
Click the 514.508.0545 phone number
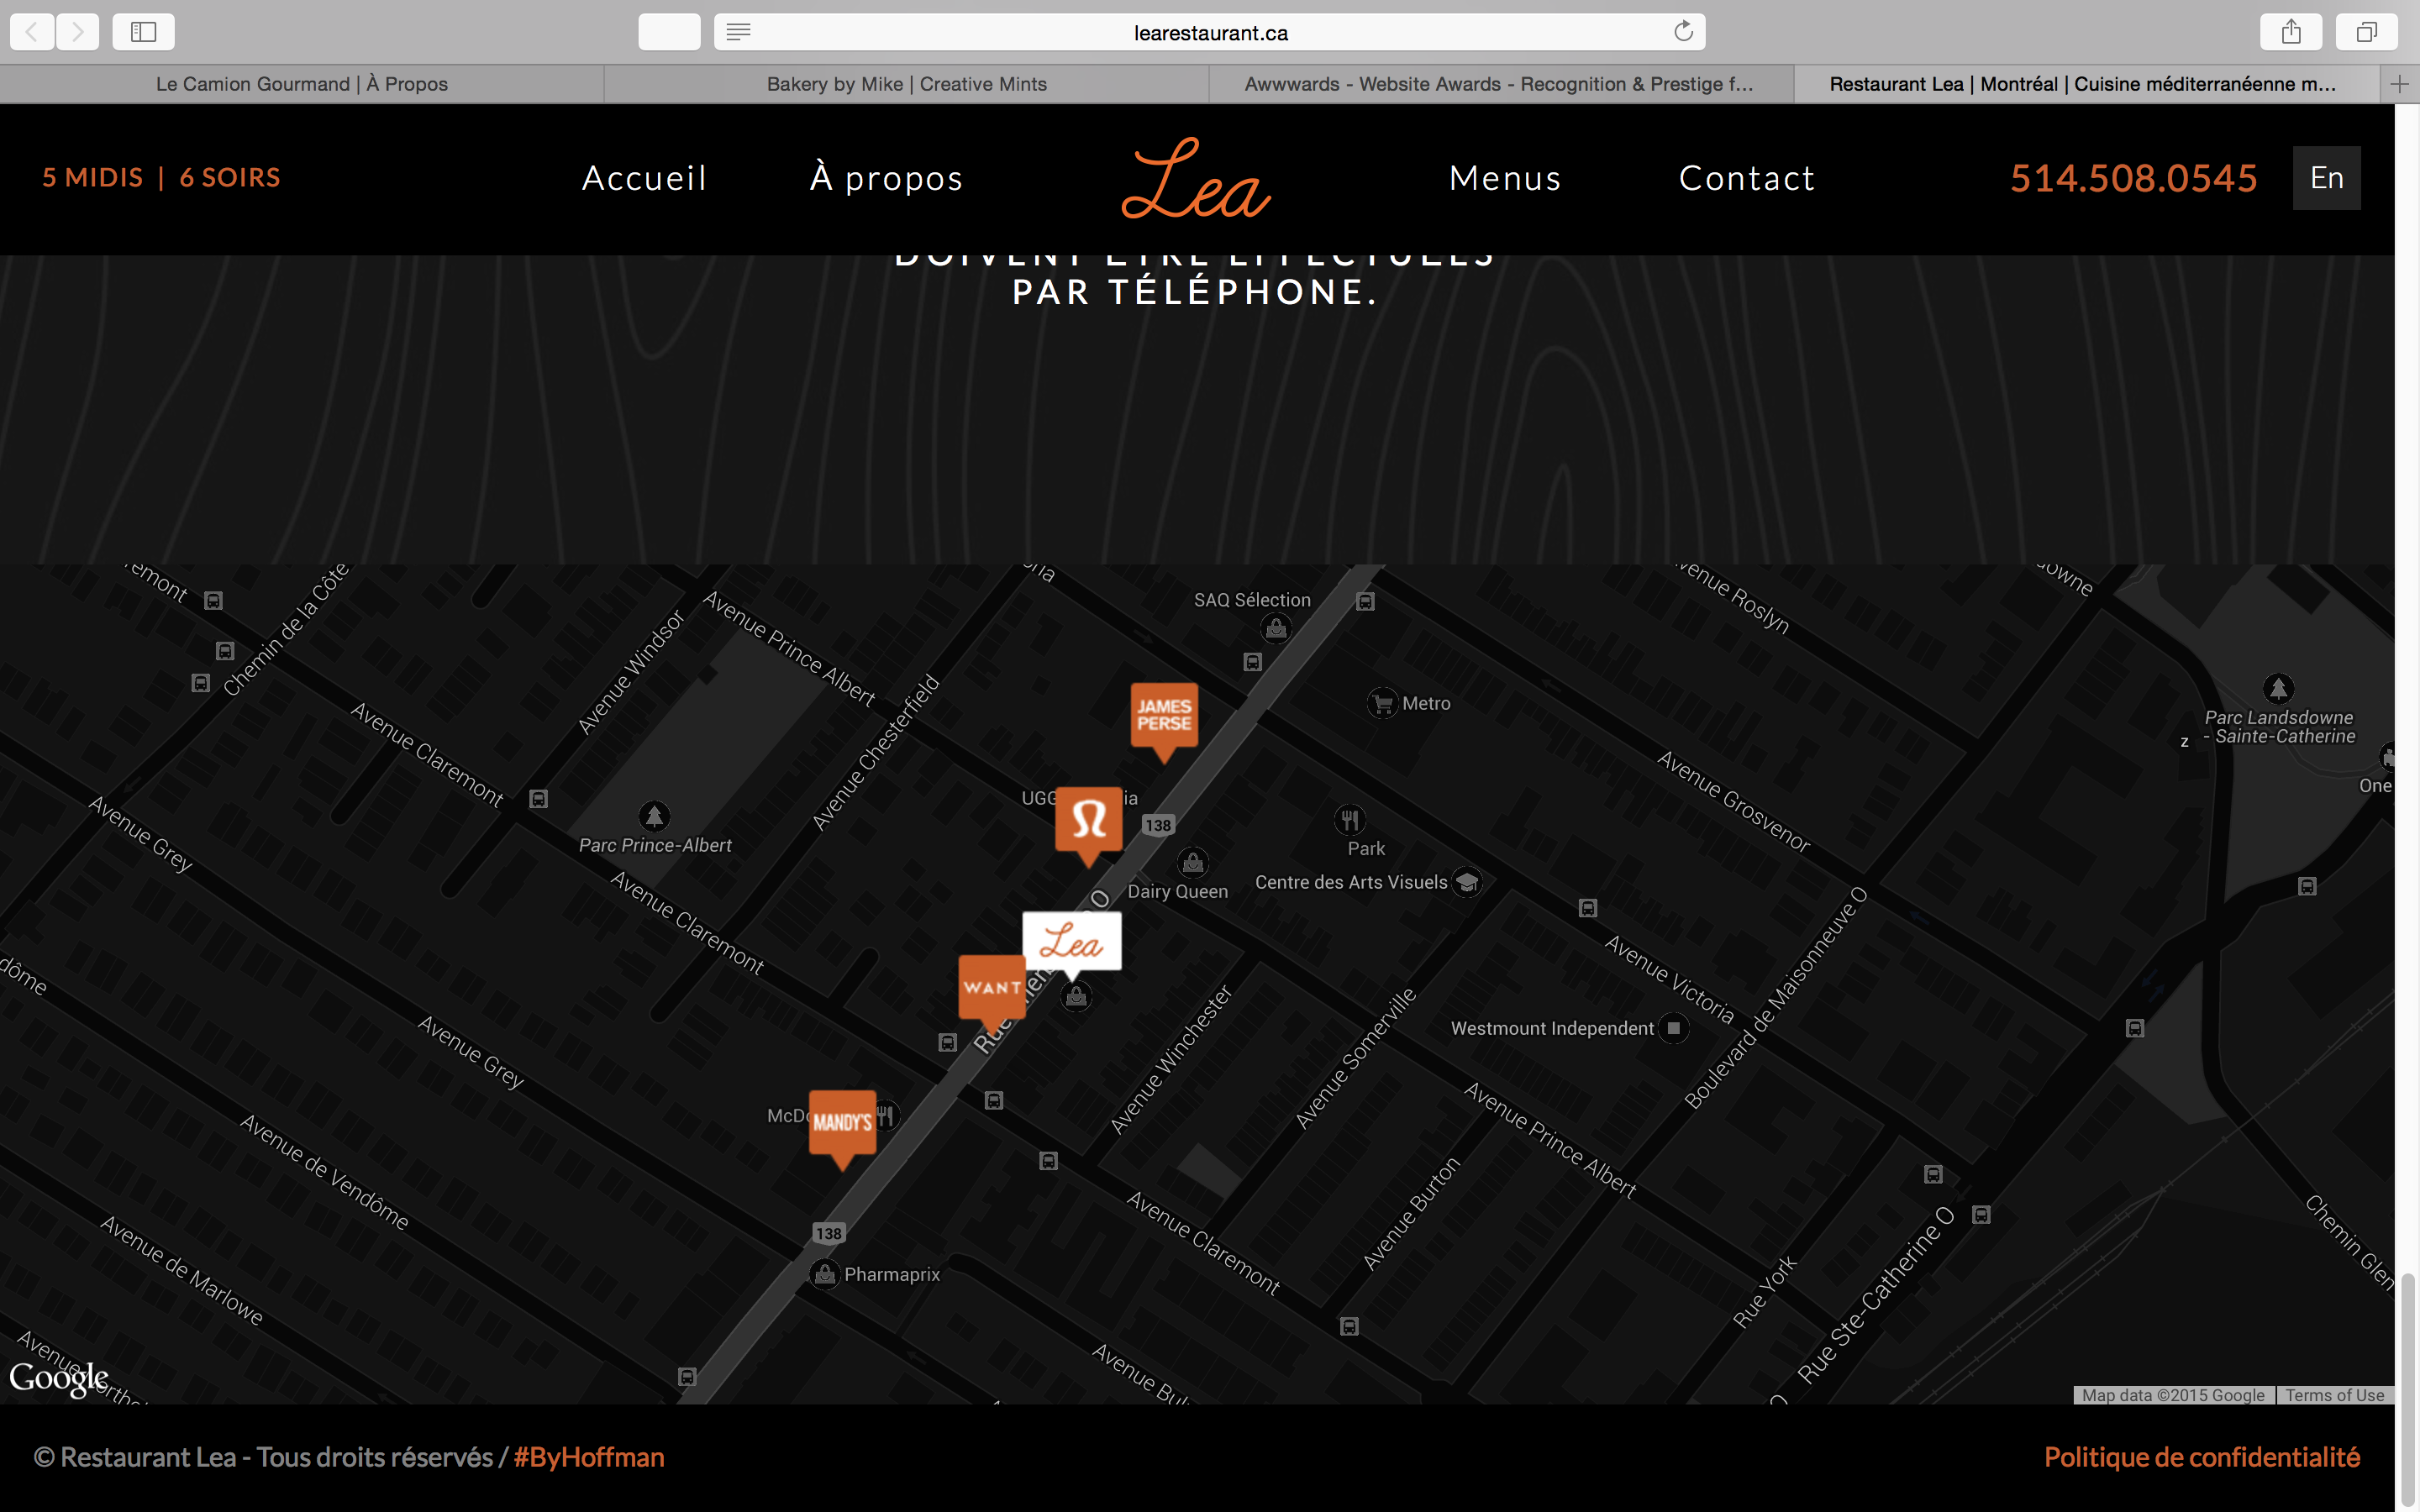(x=2134, y=178)
